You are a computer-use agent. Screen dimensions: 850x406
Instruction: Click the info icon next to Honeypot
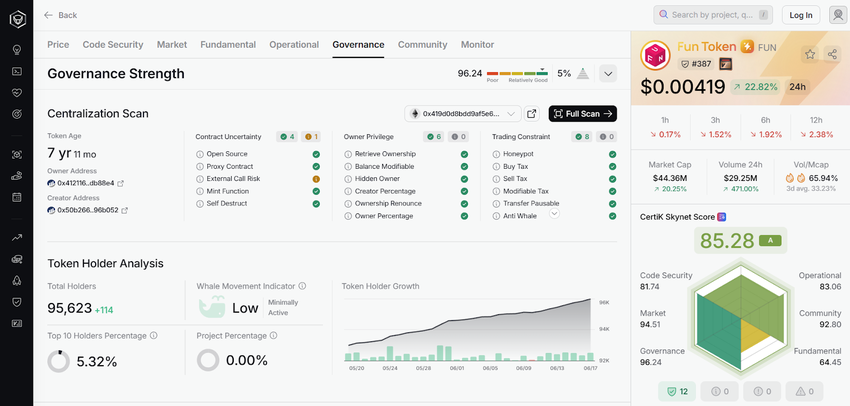click(x=495, y=154)
